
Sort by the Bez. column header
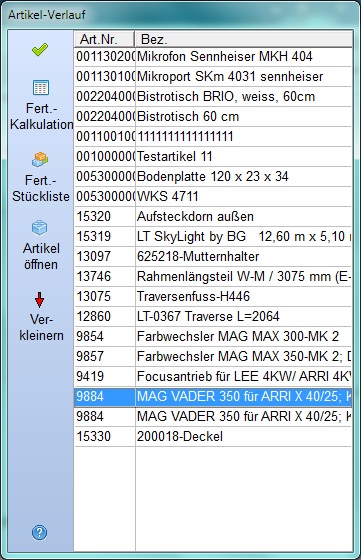tap(243, 39)
